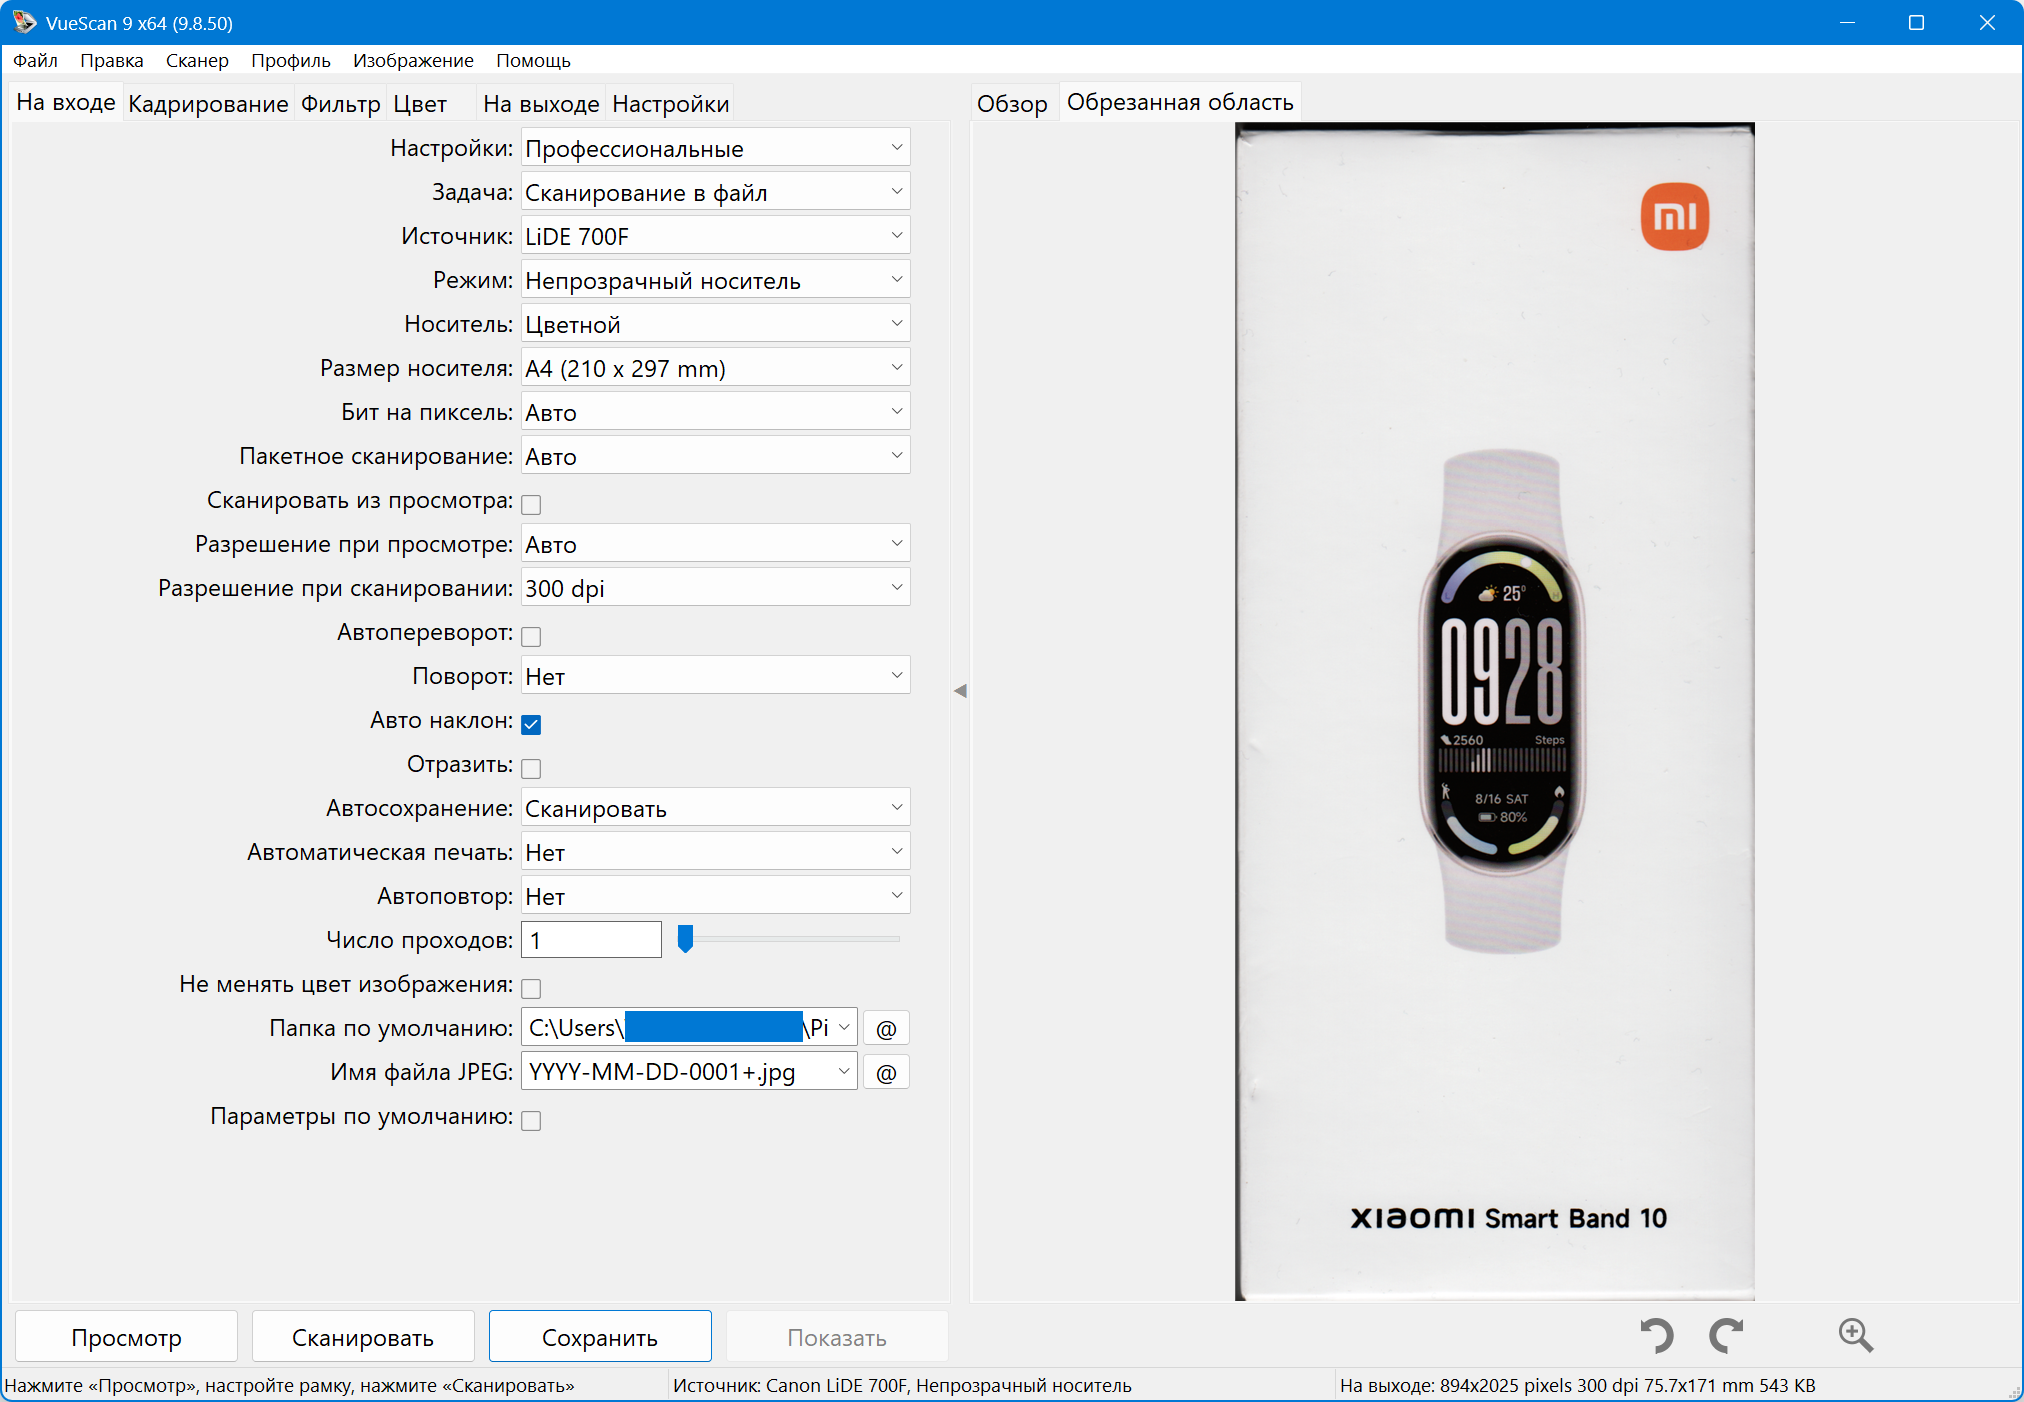This screenshot has height=1402, width=2024.
Task: Open the Разрешение при сканировании 300 dpi dropdown
Action: [715, 588]
